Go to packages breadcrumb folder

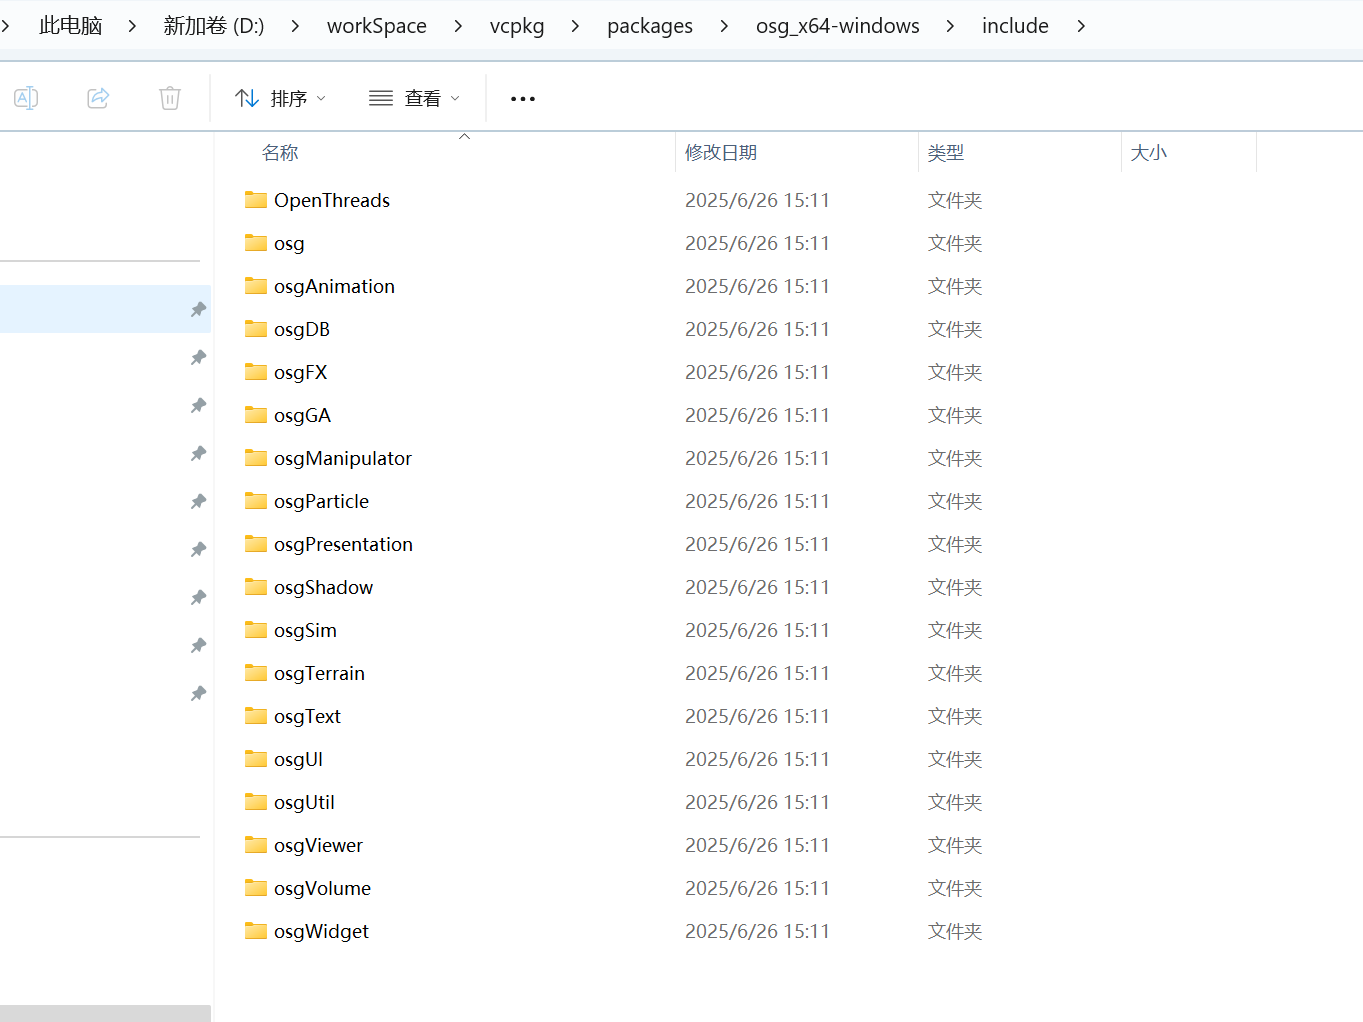(x=650, y=26)
